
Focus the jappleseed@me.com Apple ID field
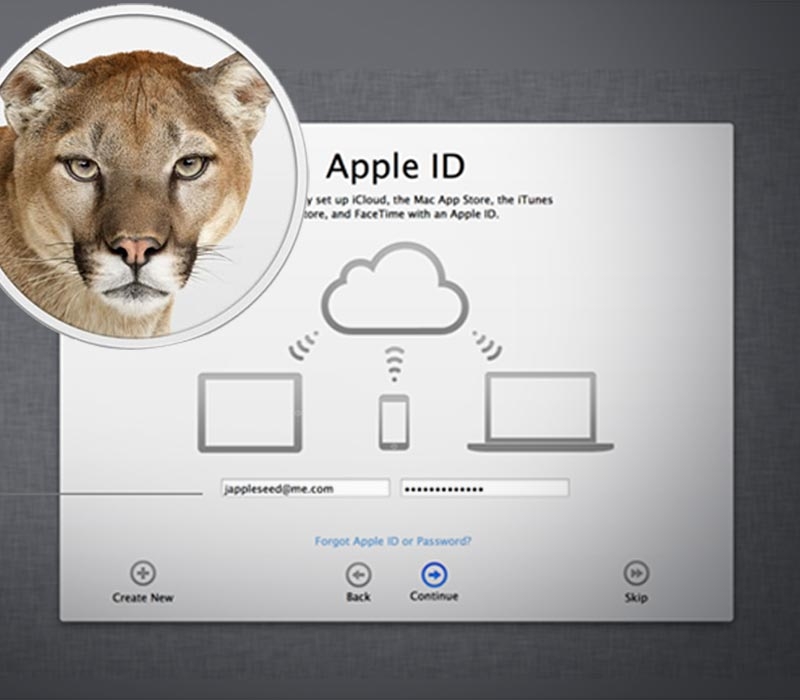coord(305,488)
